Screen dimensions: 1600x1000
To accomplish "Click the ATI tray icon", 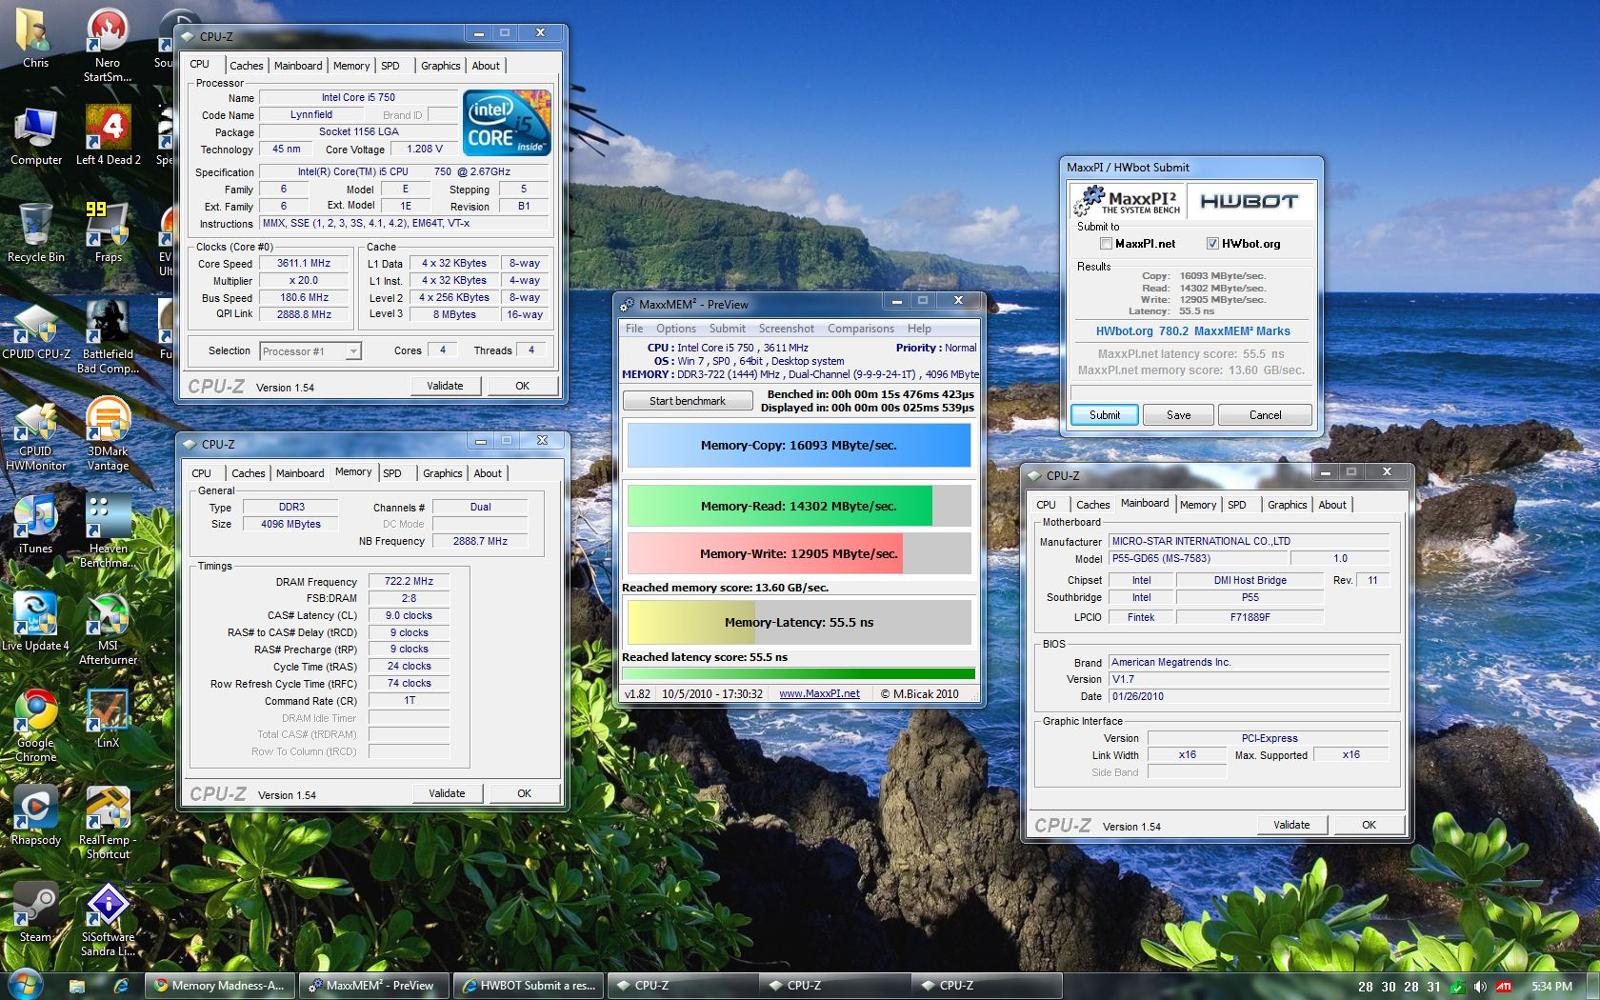I will pyautogui.click(x=1504, y=986).
